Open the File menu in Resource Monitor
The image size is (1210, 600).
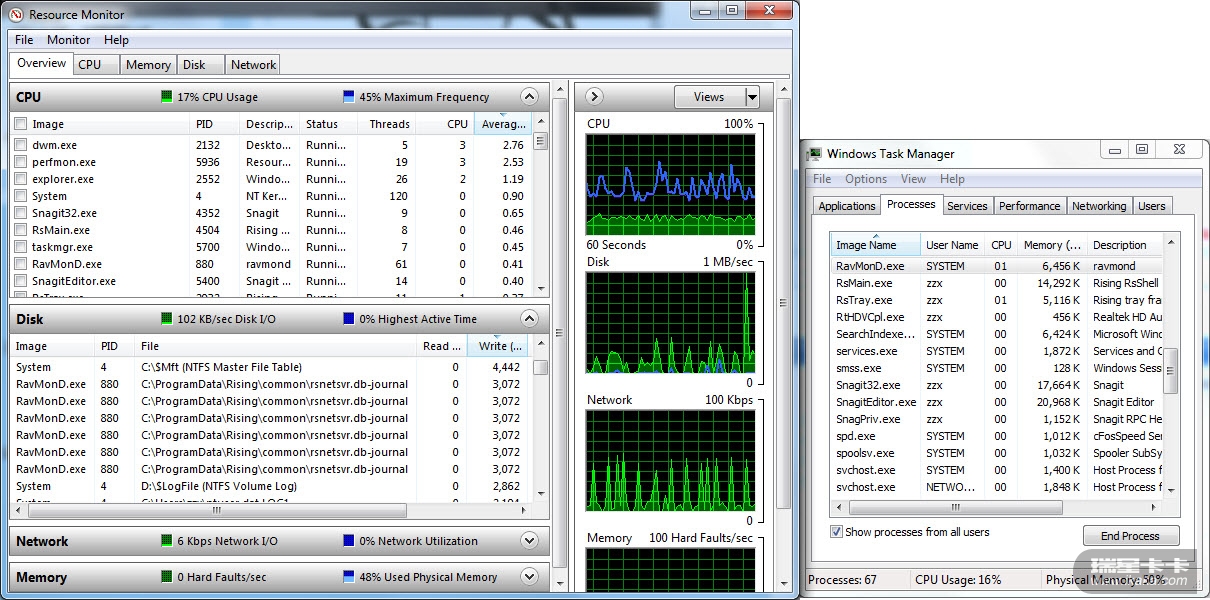(x=24, y=40)
